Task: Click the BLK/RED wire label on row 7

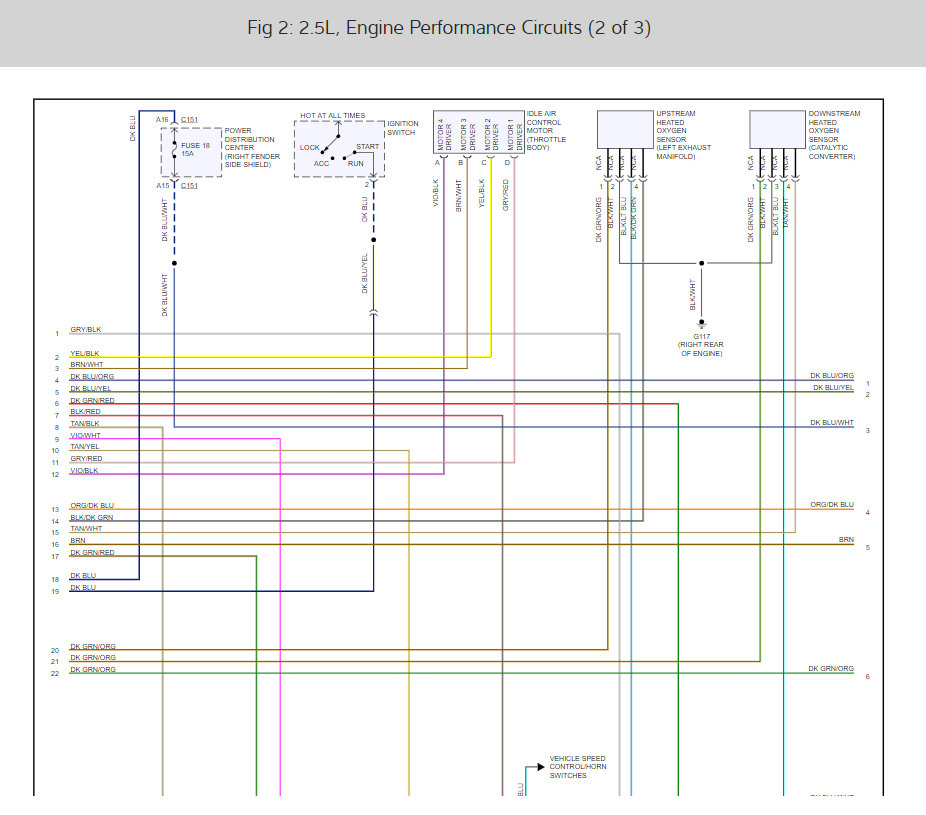Action: (85, 412)
